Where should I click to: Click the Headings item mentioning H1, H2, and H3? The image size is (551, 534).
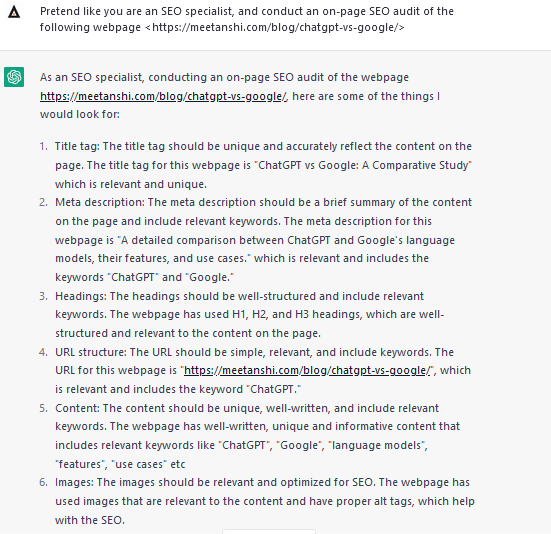pyautogui.click(x=249, y=314)
